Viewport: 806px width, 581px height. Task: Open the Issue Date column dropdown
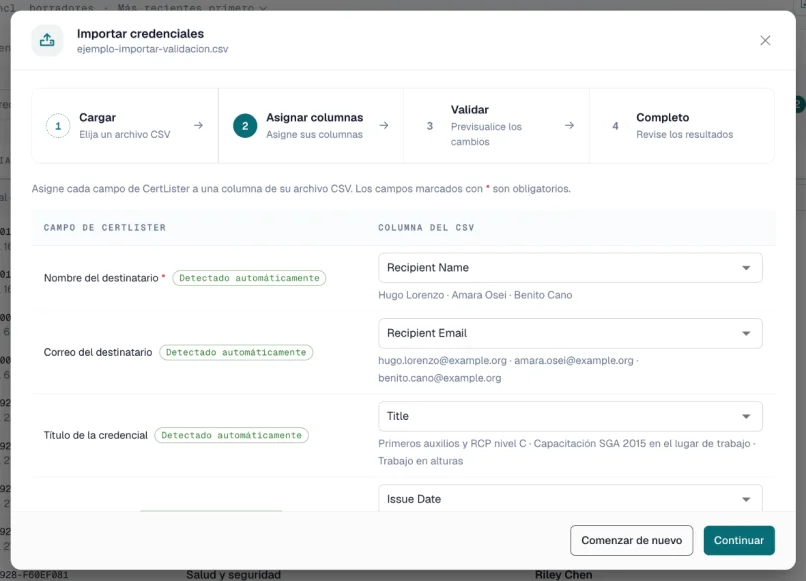(570, 498)
